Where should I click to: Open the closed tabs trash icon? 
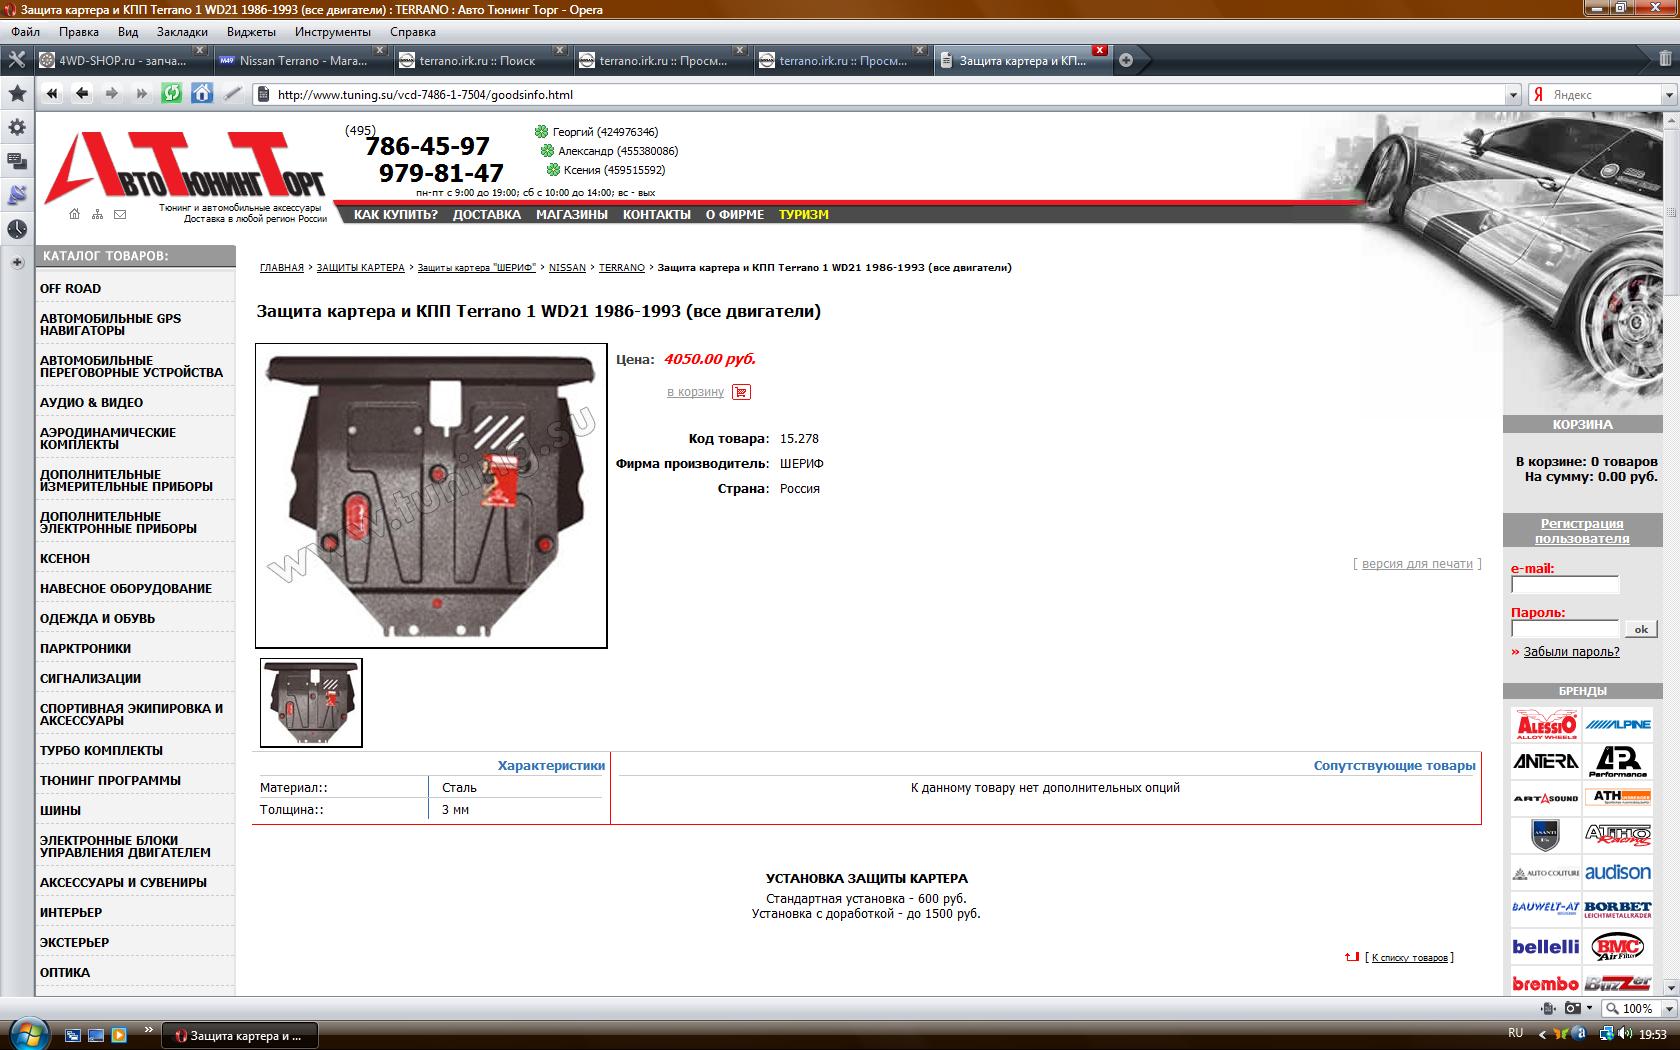[1664, 60]
